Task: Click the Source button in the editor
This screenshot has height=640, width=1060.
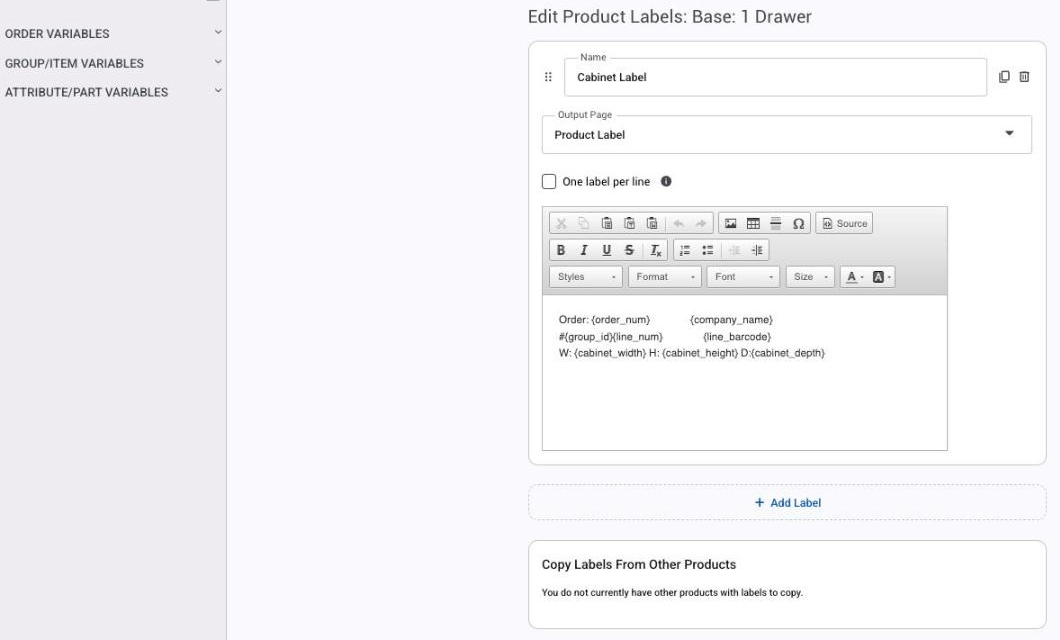Action: tap(844, 223)
